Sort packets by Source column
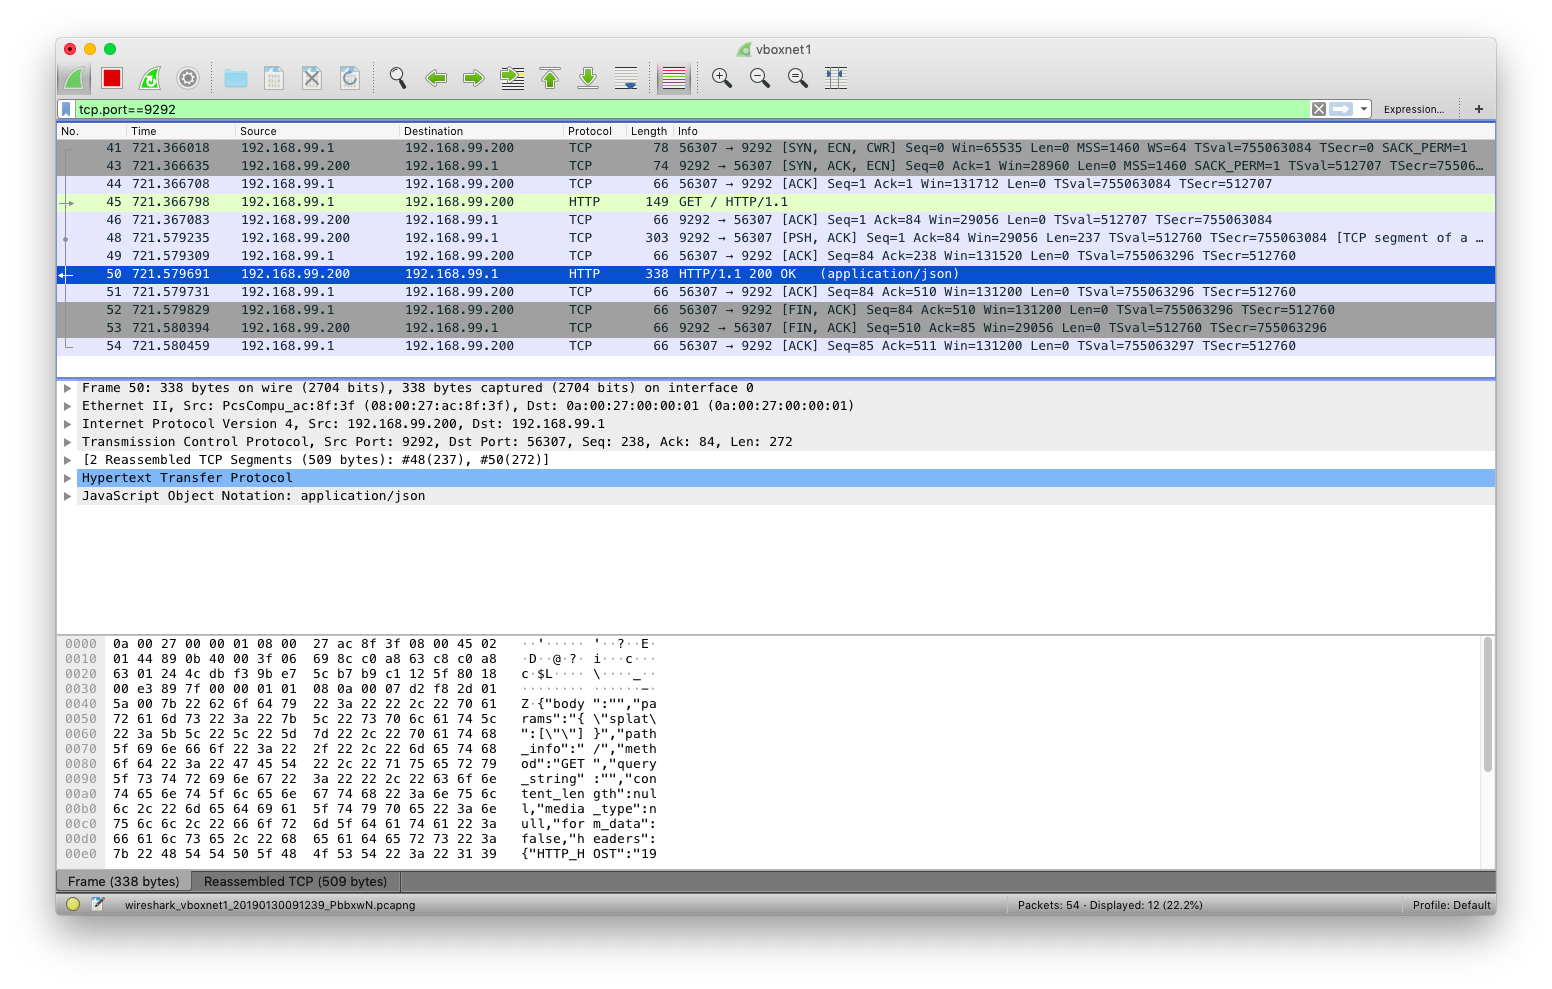Screen dimensions: 1552x989 (x=317, y=131)
